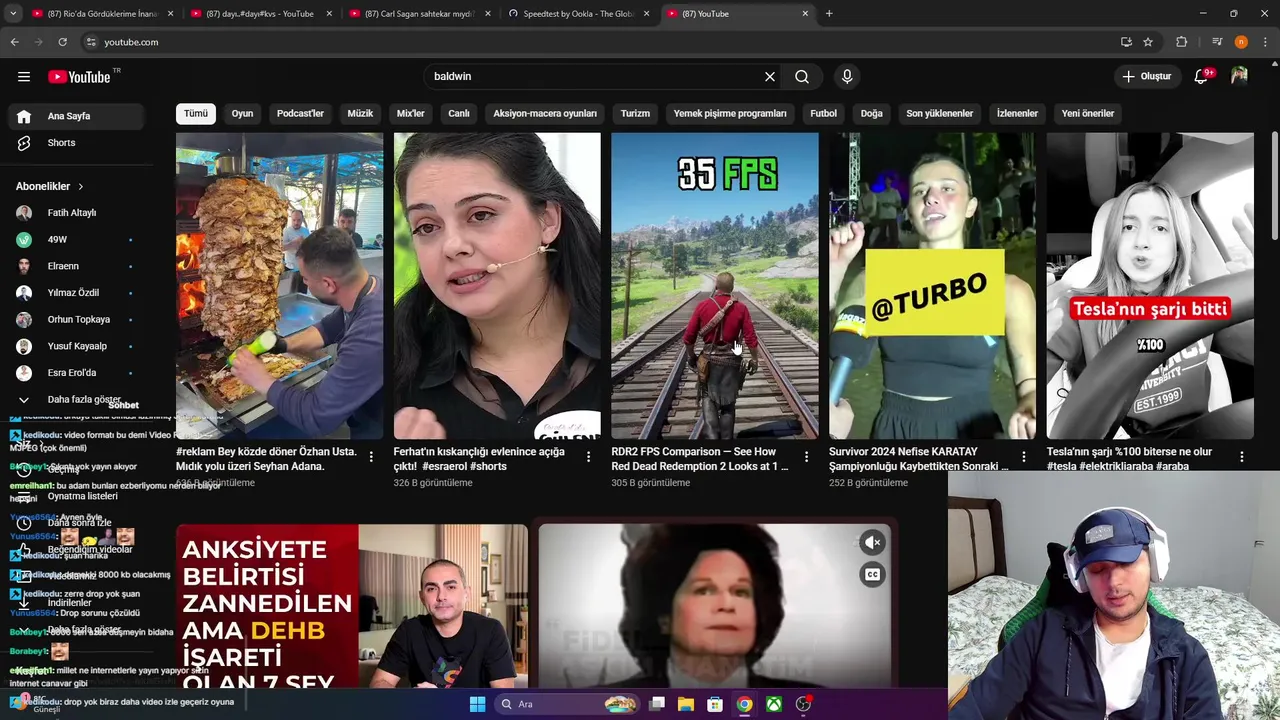
Task: Unmute the preview video
Action: pyautogui.click(x=872, y=542)
